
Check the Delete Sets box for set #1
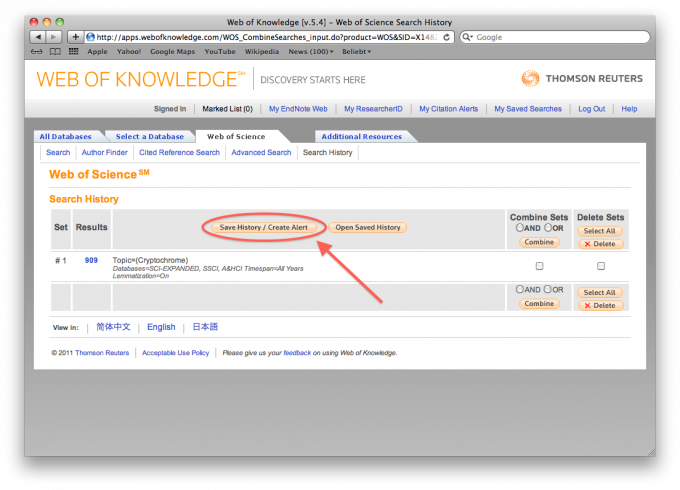click(x=601, y=266)
